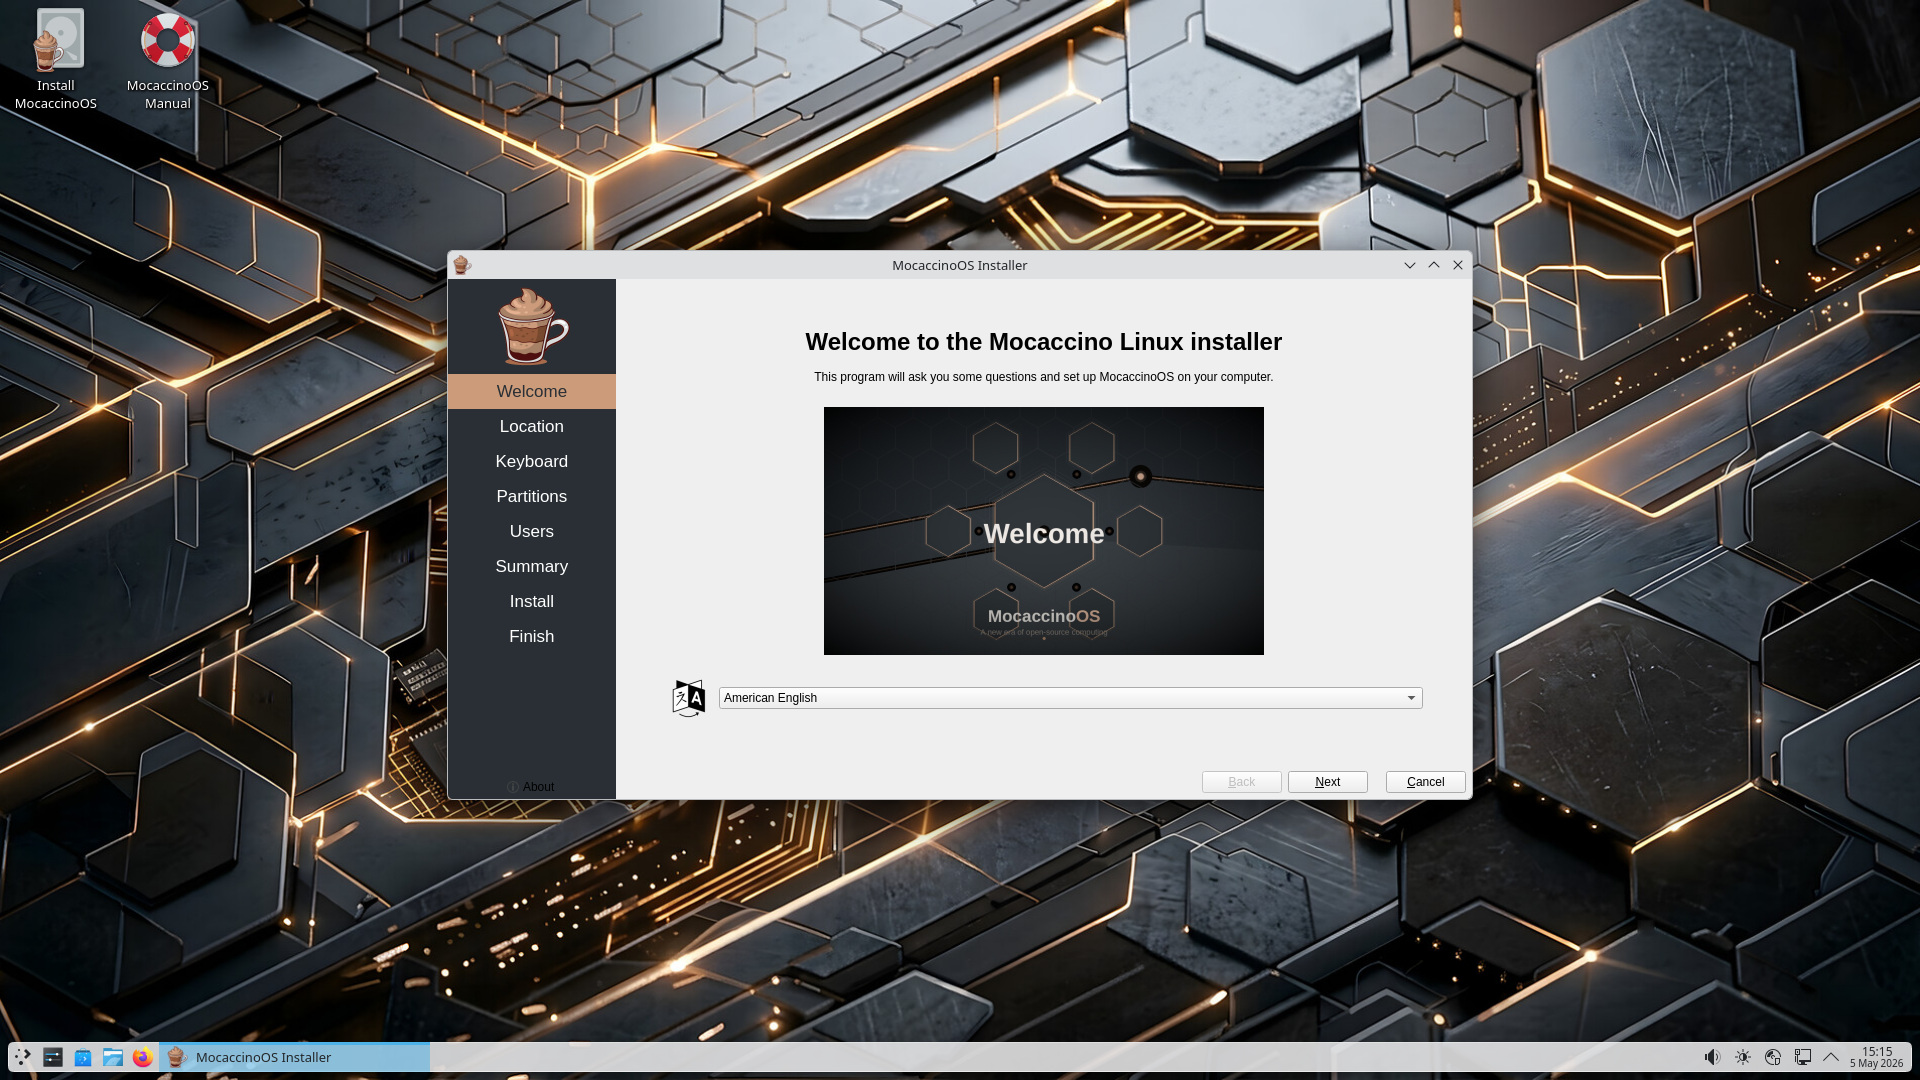Select the Install step in sidebar
The width and height of the screenshot is (1920, 1080).
(x=532, y=602)
